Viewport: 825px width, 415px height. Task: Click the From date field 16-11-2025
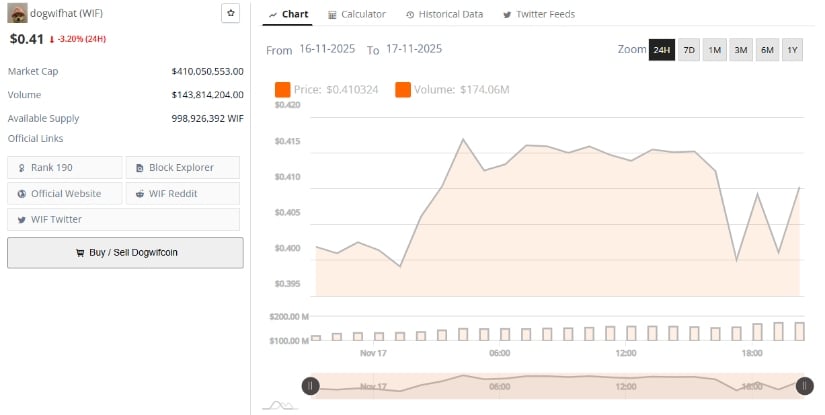point(329,49)
